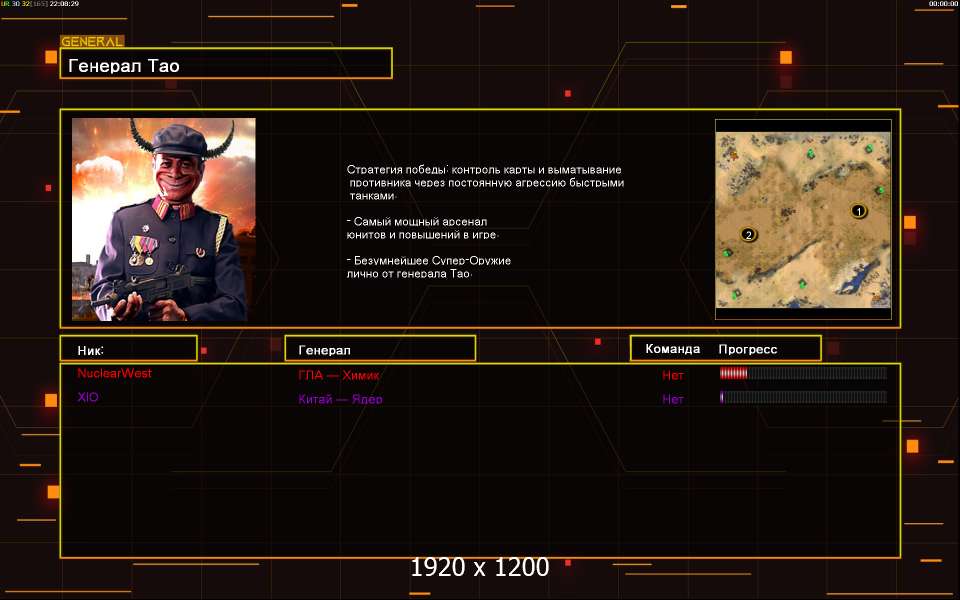Select player name XIO
960x600 pixels.
tap(88, 397)
